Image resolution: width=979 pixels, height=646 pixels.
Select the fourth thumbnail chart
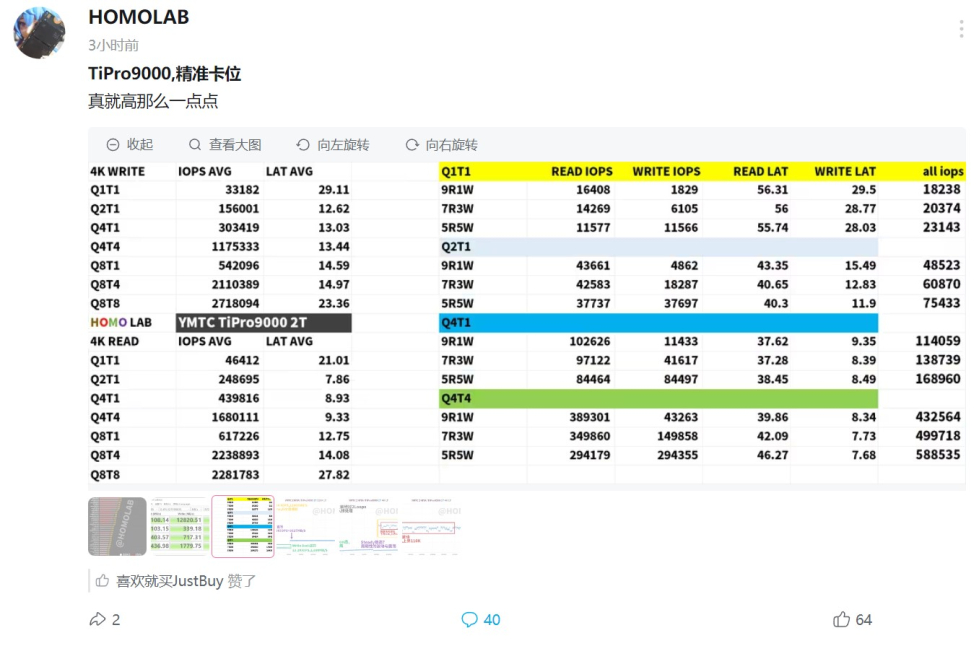304,526
